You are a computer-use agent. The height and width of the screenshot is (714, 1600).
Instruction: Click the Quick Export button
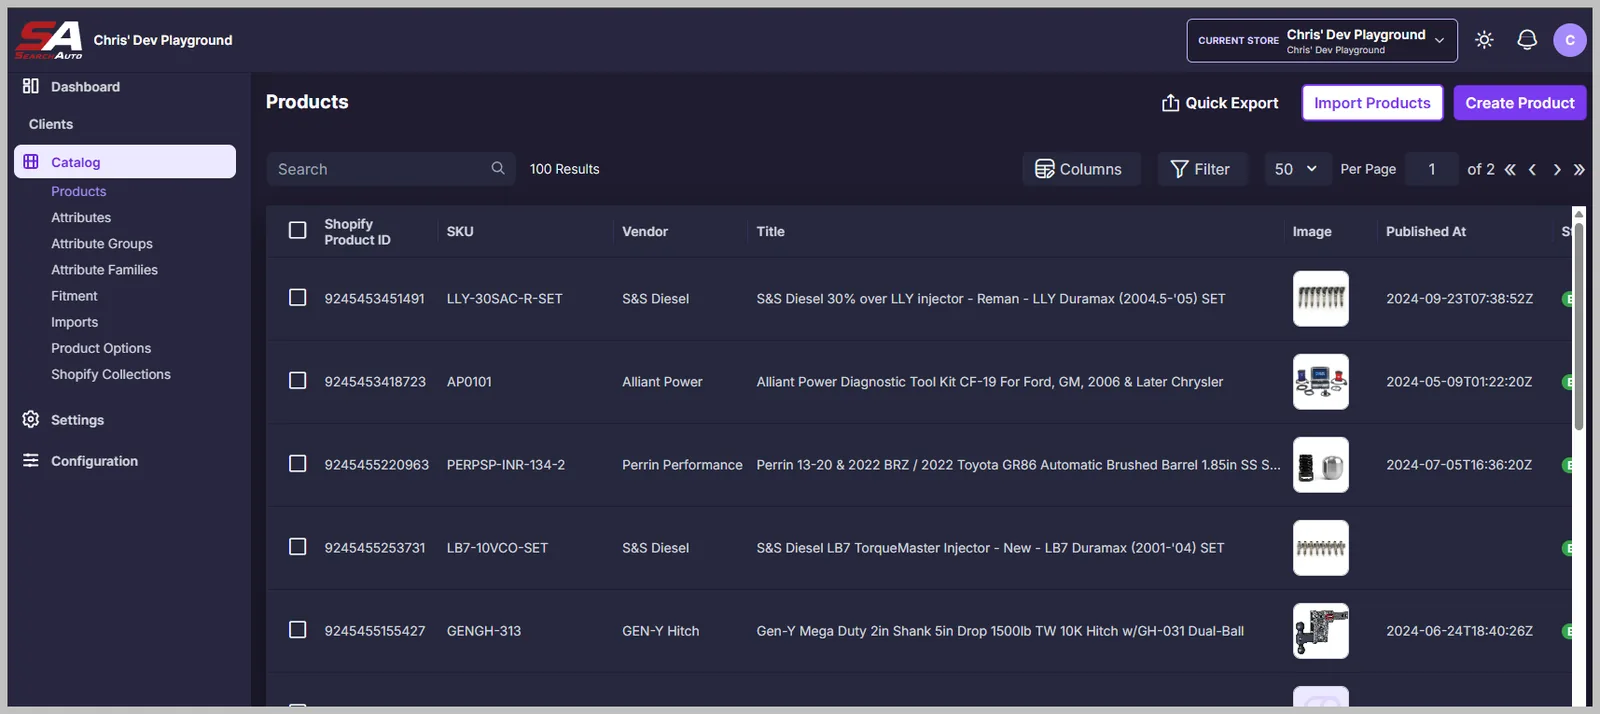tap(1220, 102)
